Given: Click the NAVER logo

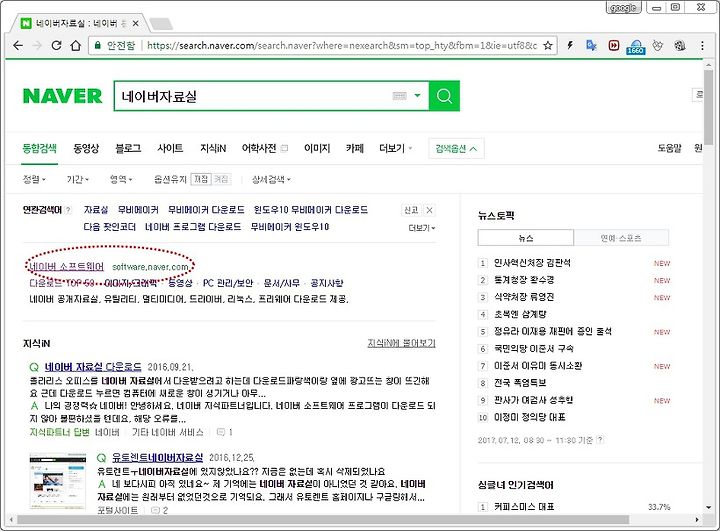Looking at the screenshot, I should (62, 96).
